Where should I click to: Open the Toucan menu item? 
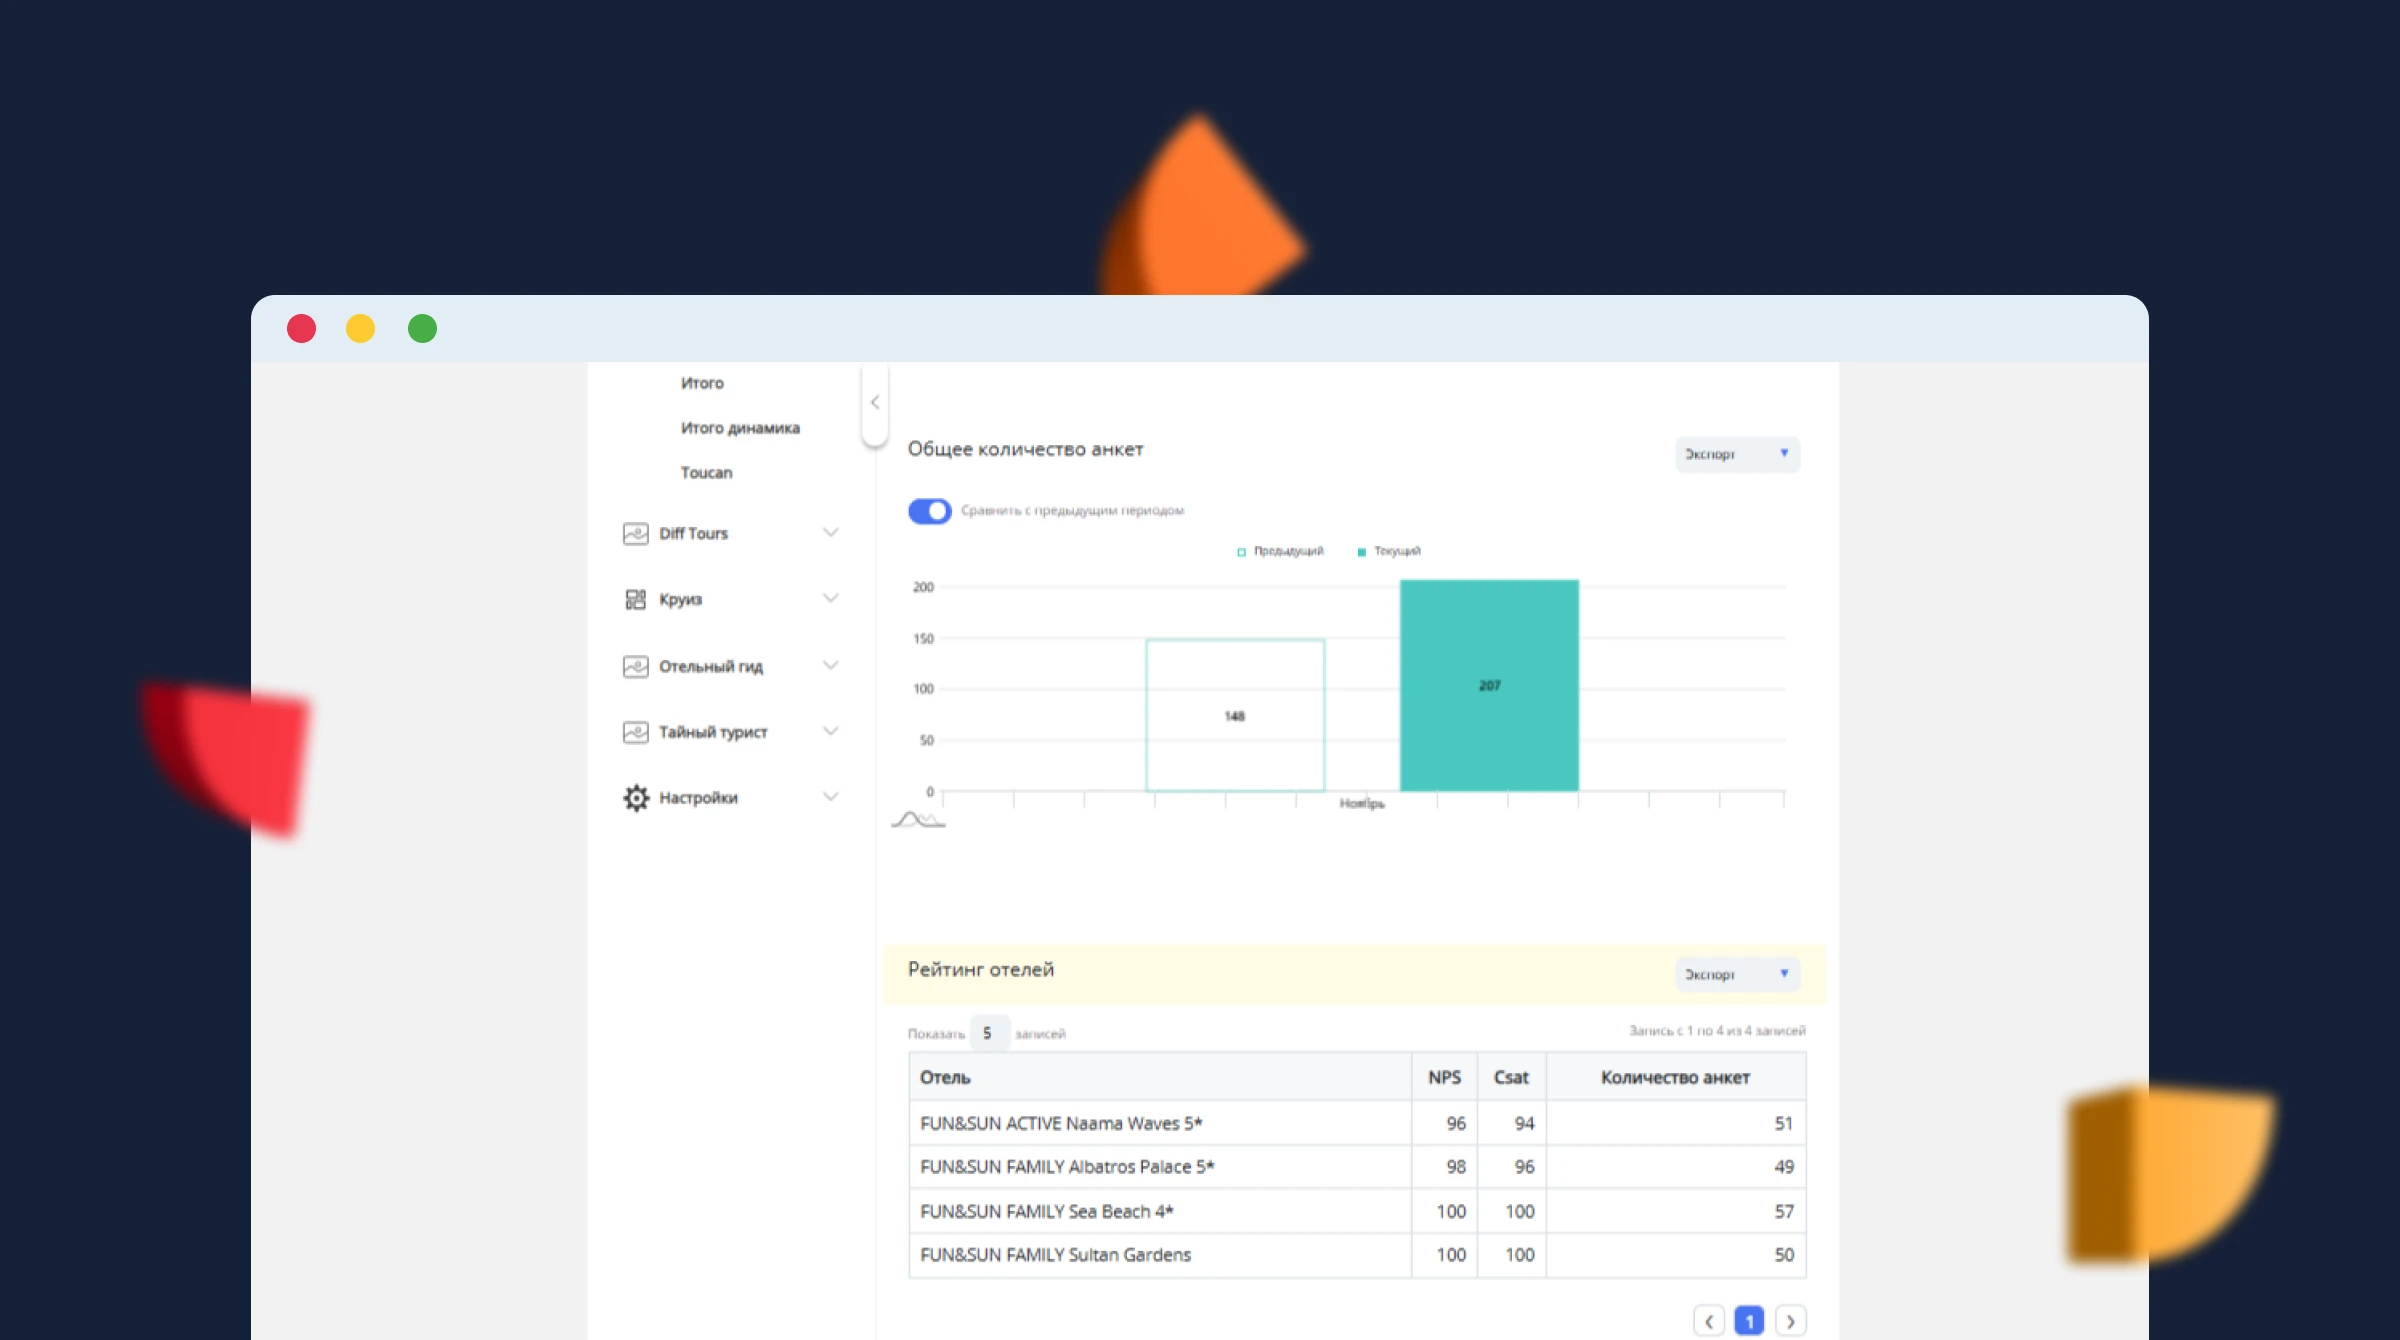coord(706,473)
